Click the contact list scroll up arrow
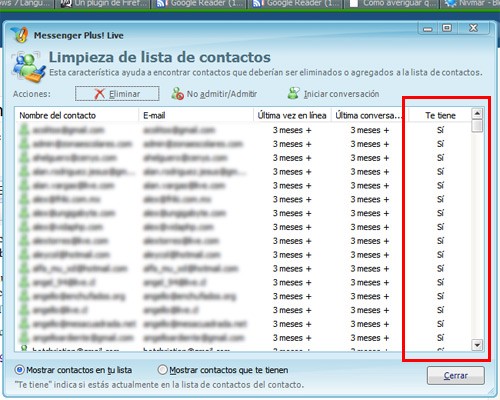 point(477,114)
